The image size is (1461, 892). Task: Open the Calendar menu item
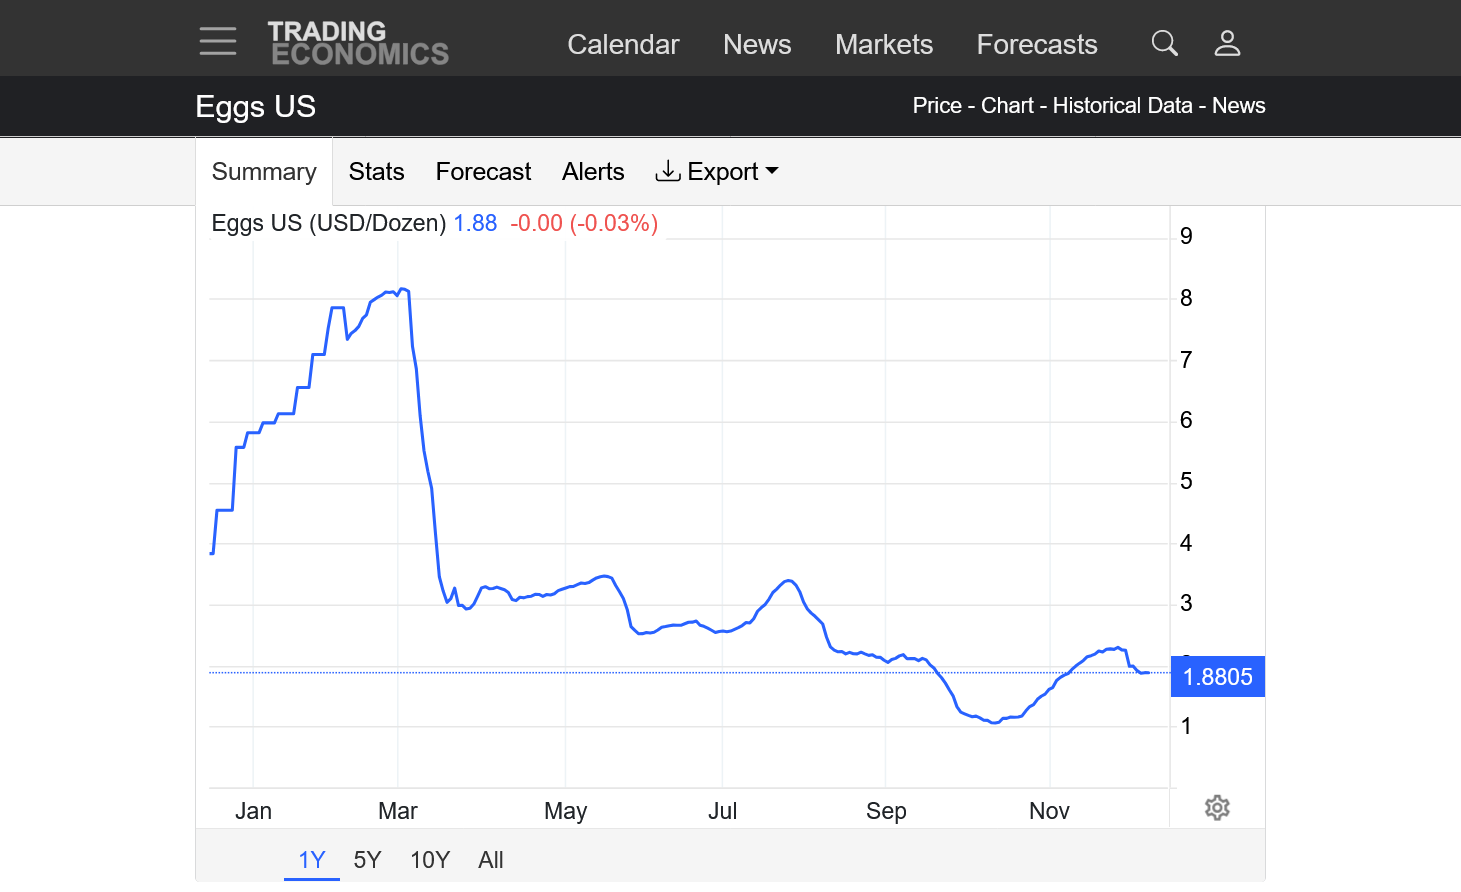tap(623, 45)
